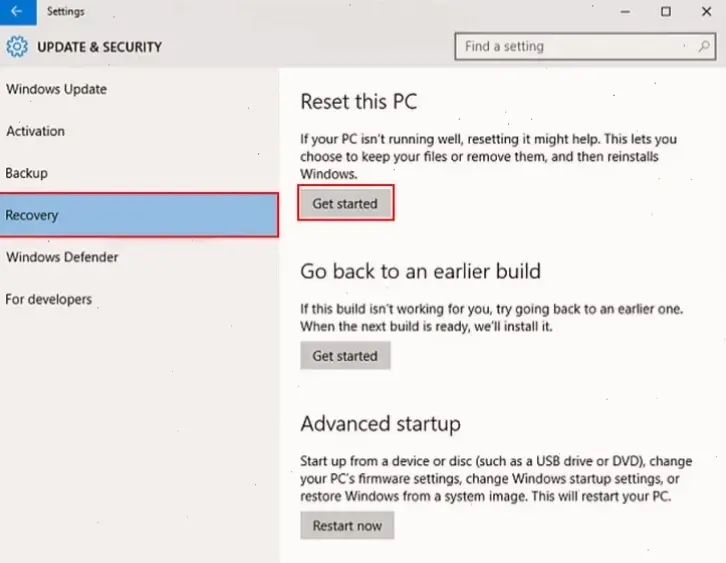This screenshot has width=726, height=563.
Task: Click the Advanced startup heading
Action: (x=381, y=424)
